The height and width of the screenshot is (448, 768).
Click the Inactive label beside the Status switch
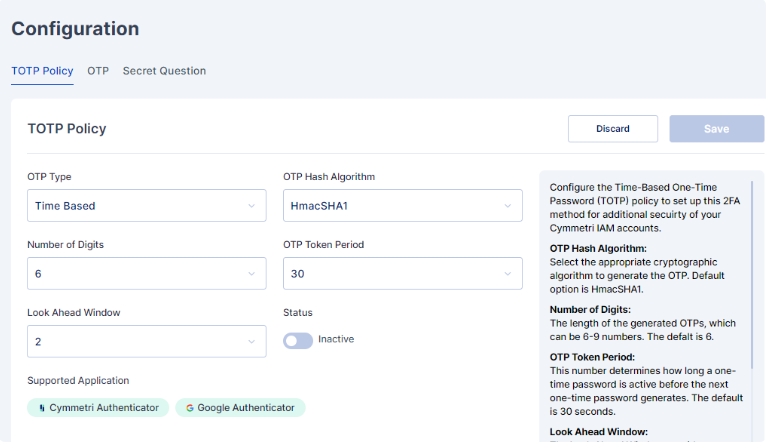click(x=336, y=339)
